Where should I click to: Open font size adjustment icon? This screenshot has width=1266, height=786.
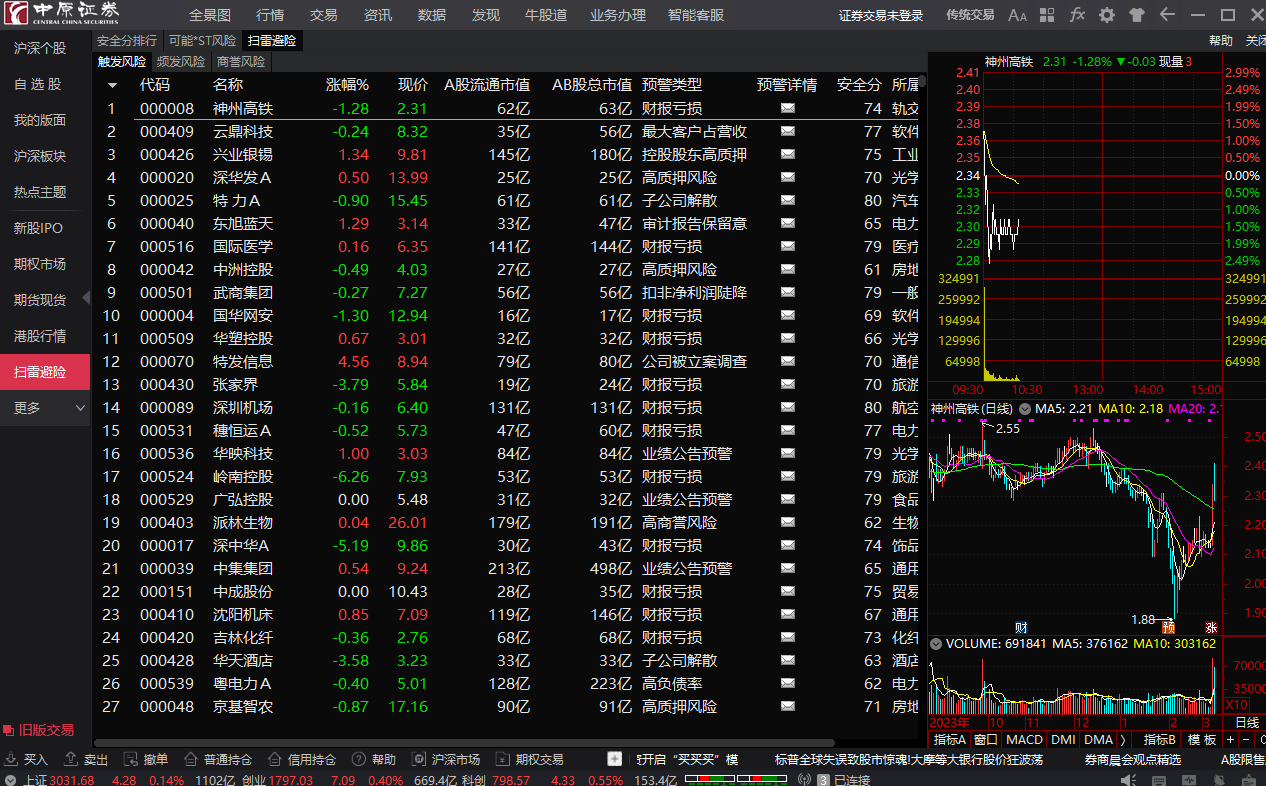pyautogui.click(x=1017, y=15)
